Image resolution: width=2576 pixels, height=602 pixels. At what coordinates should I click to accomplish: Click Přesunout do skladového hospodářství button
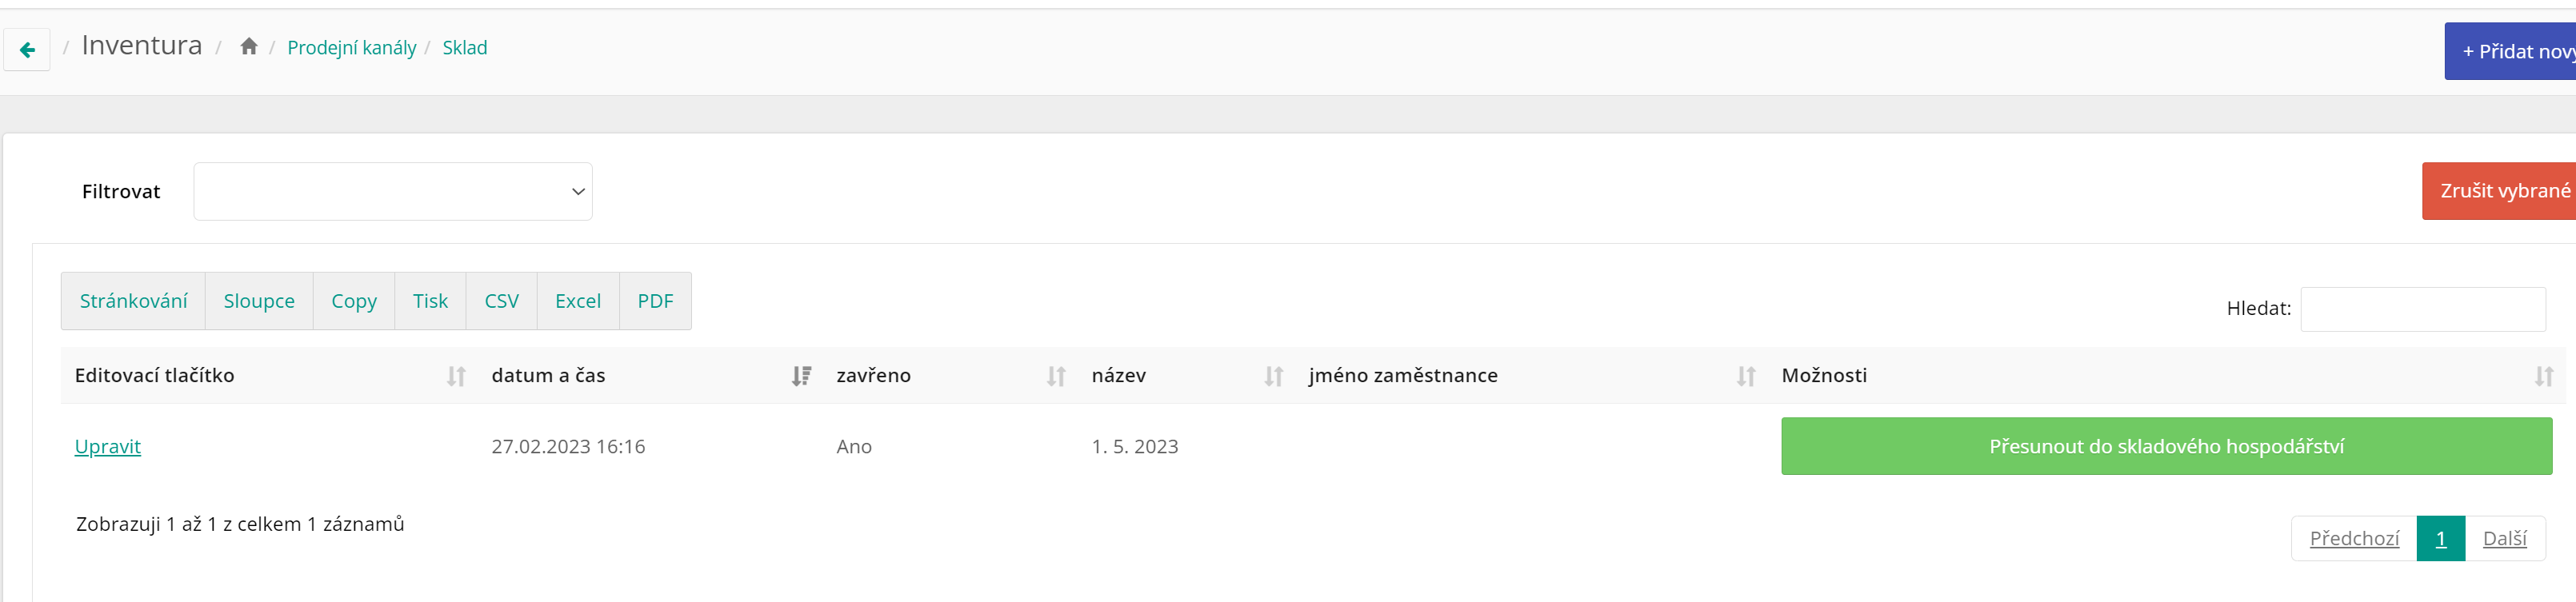2166,446
